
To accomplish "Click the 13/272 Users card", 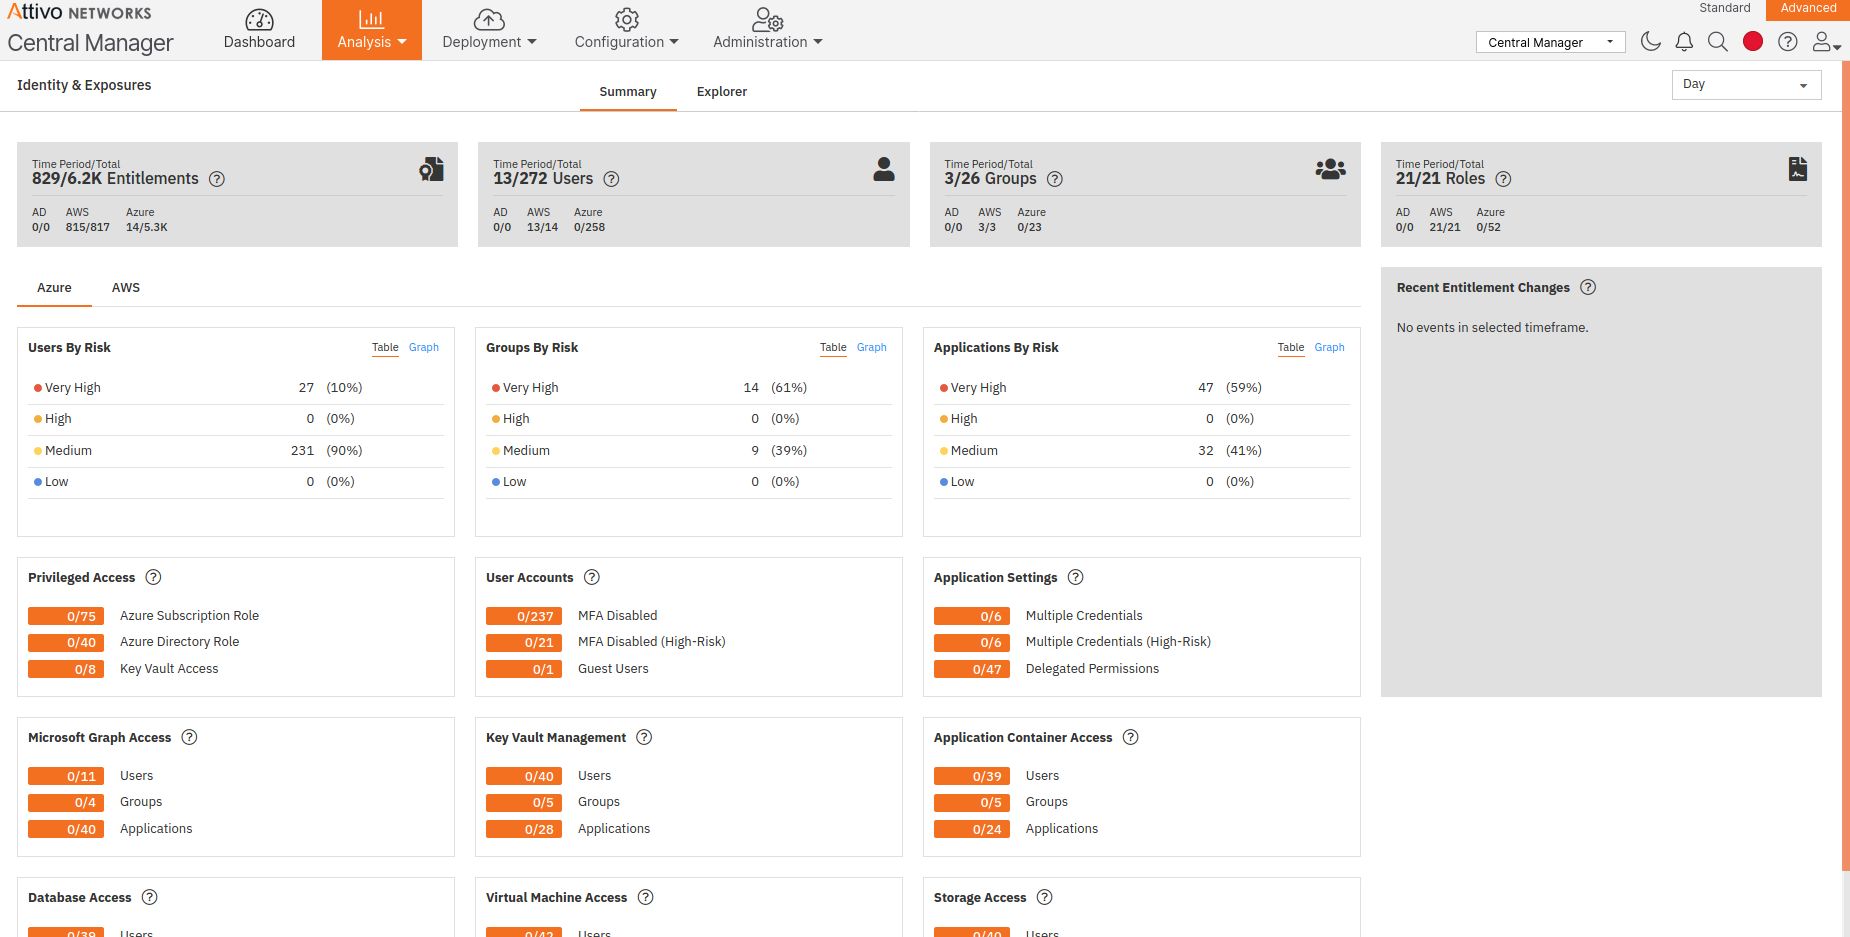I will tap(694, 194).
